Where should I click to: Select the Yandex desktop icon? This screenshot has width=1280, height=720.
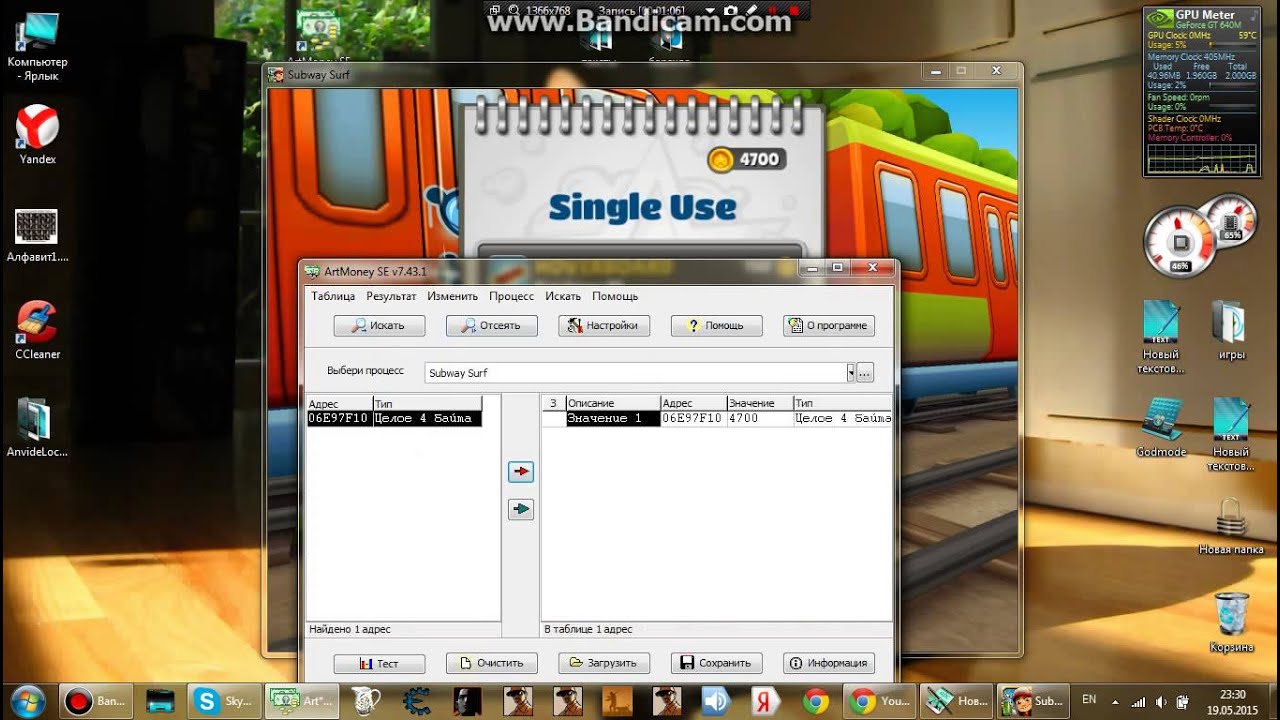(38, 135)
